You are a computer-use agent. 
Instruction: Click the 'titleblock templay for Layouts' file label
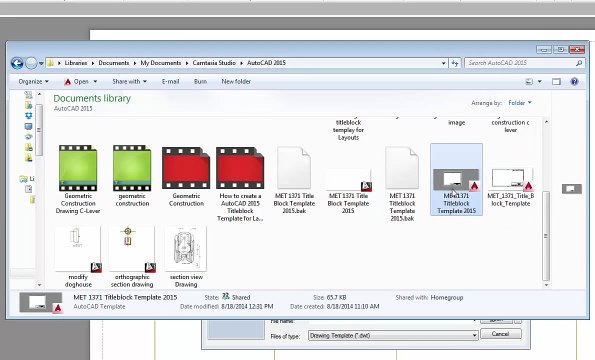(x=348, y=130)
